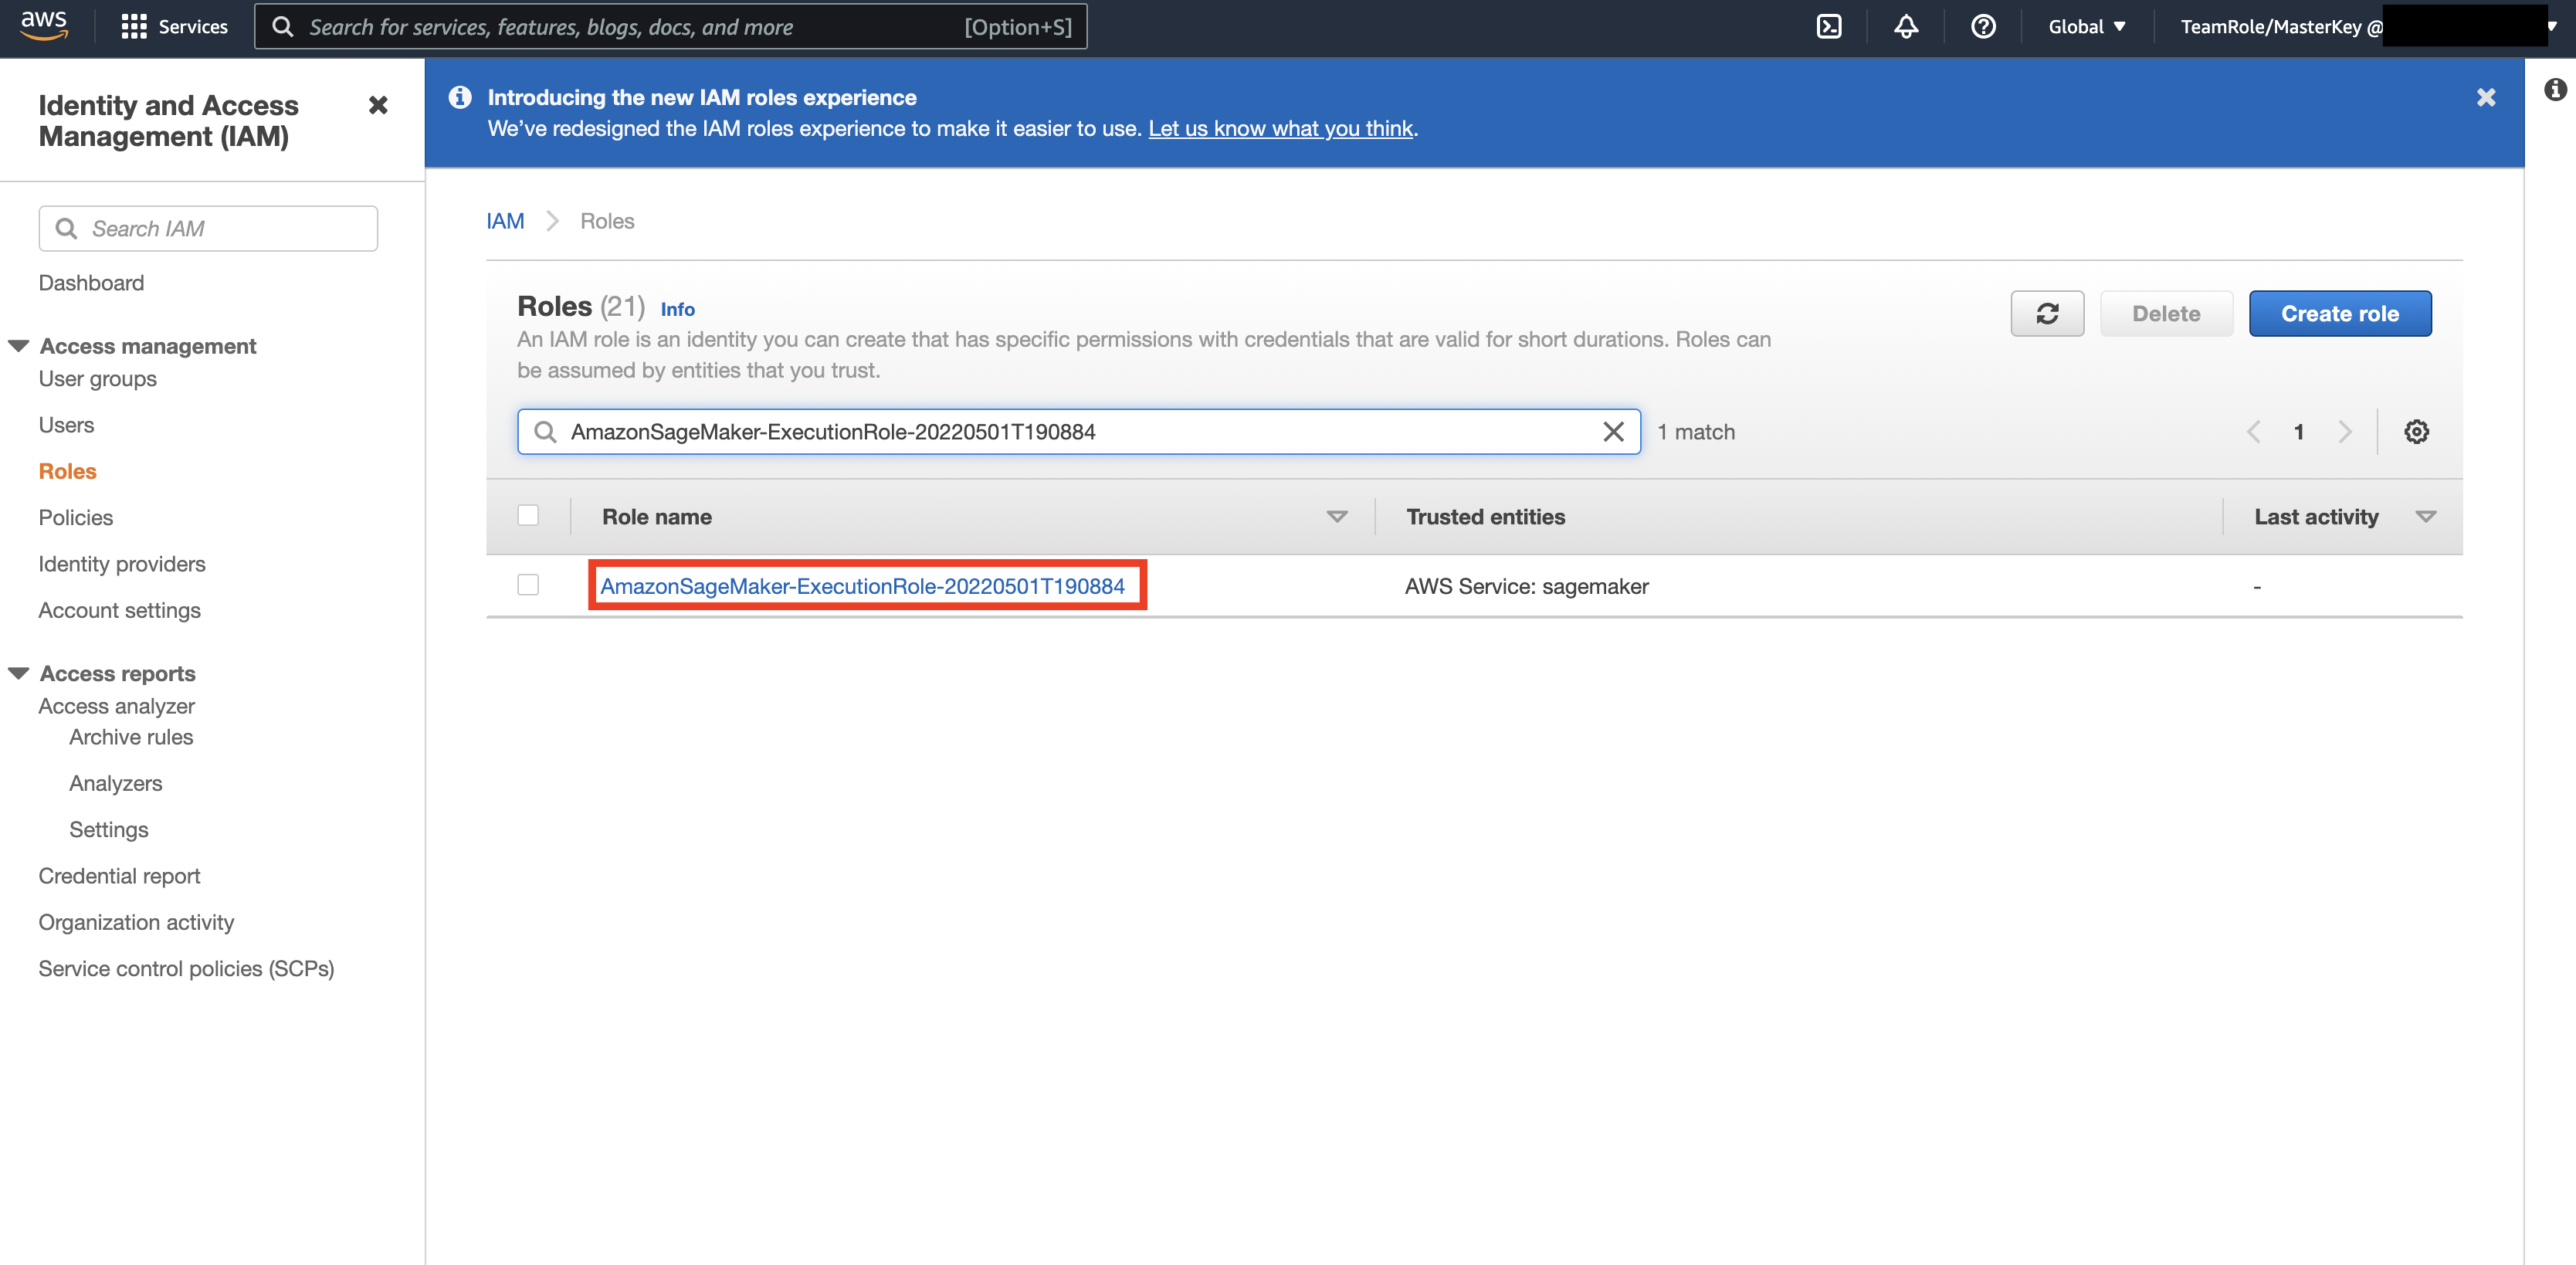Check the AmazonSageMaker-ExecutionRole row checkbox
This screenshot has width=2576, height=1265.
coord(528,585)
